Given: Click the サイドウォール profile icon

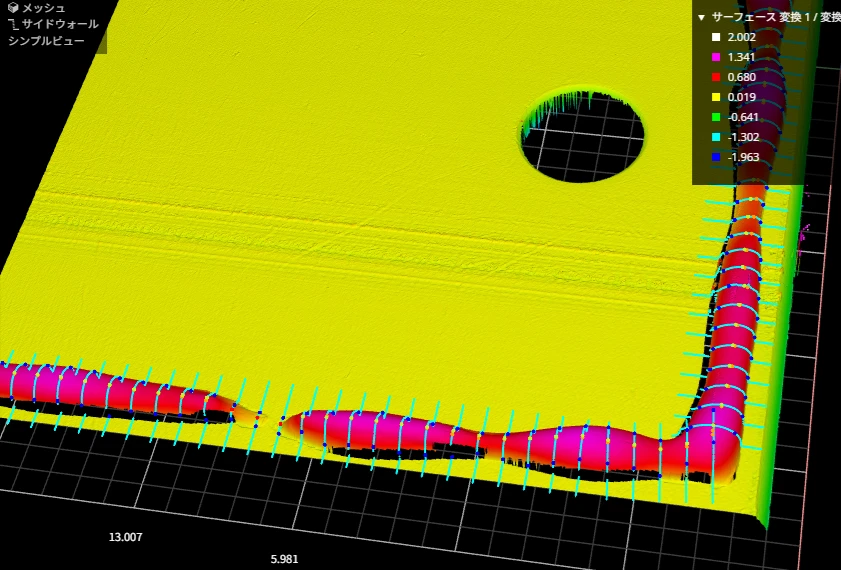Looking at the screenshot, I should click(13, 24).
